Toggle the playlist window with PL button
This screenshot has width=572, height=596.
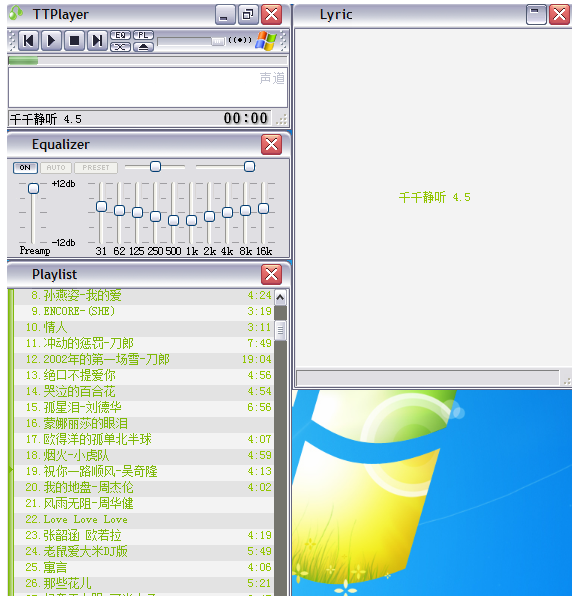pyautogui.click(x=143, y=35)
